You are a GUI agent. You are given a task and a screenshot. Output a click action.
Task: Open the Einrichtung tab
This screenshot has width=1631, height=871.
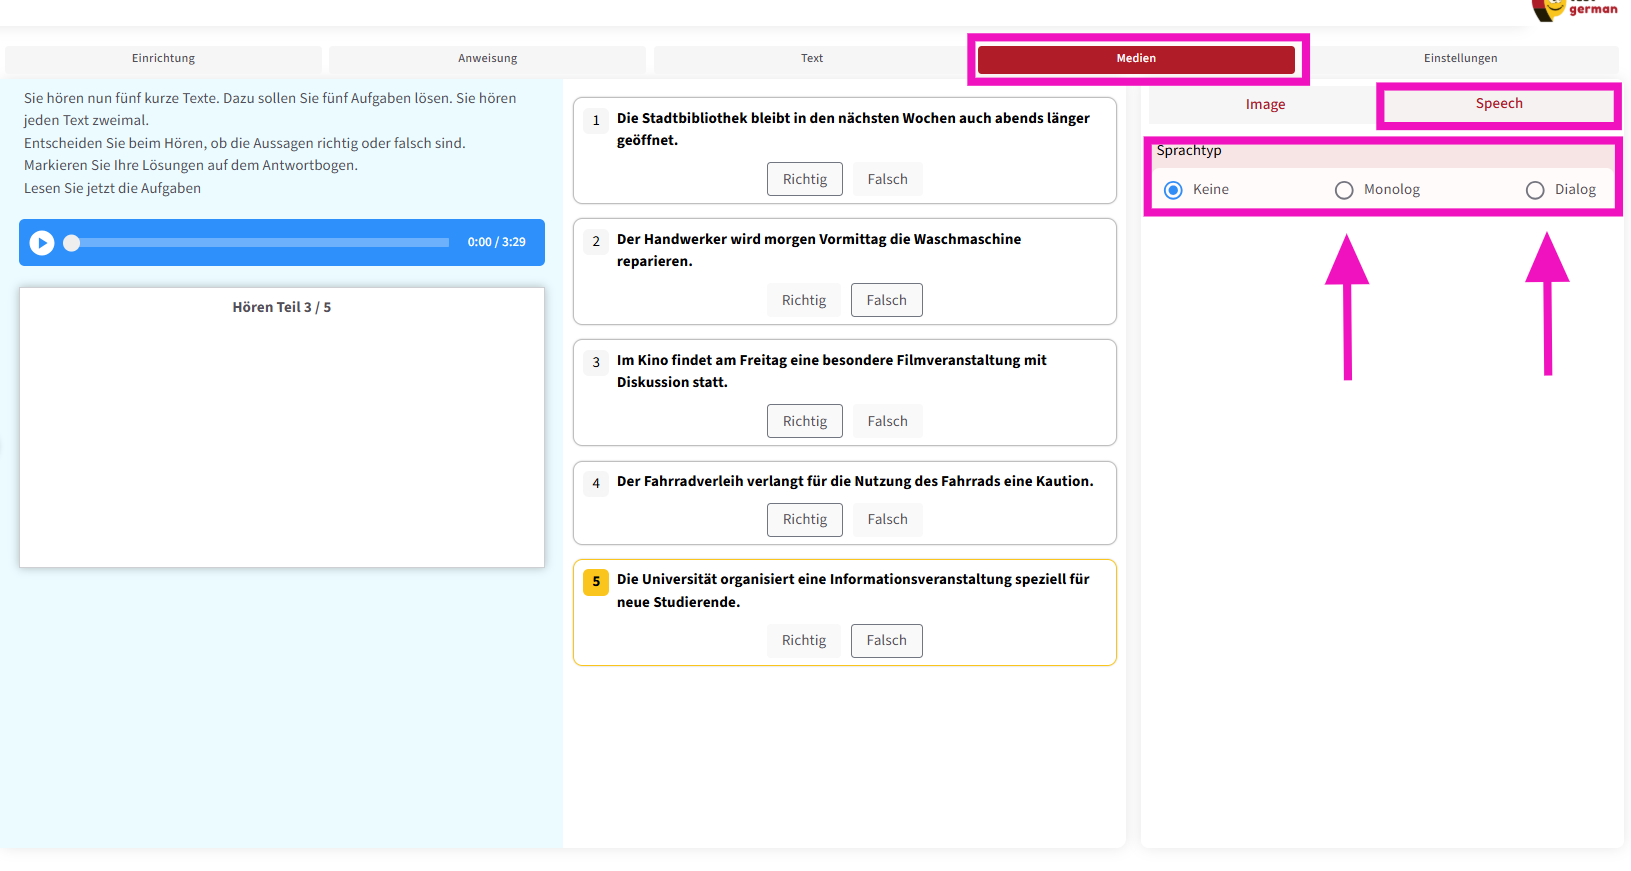point(163,59)
